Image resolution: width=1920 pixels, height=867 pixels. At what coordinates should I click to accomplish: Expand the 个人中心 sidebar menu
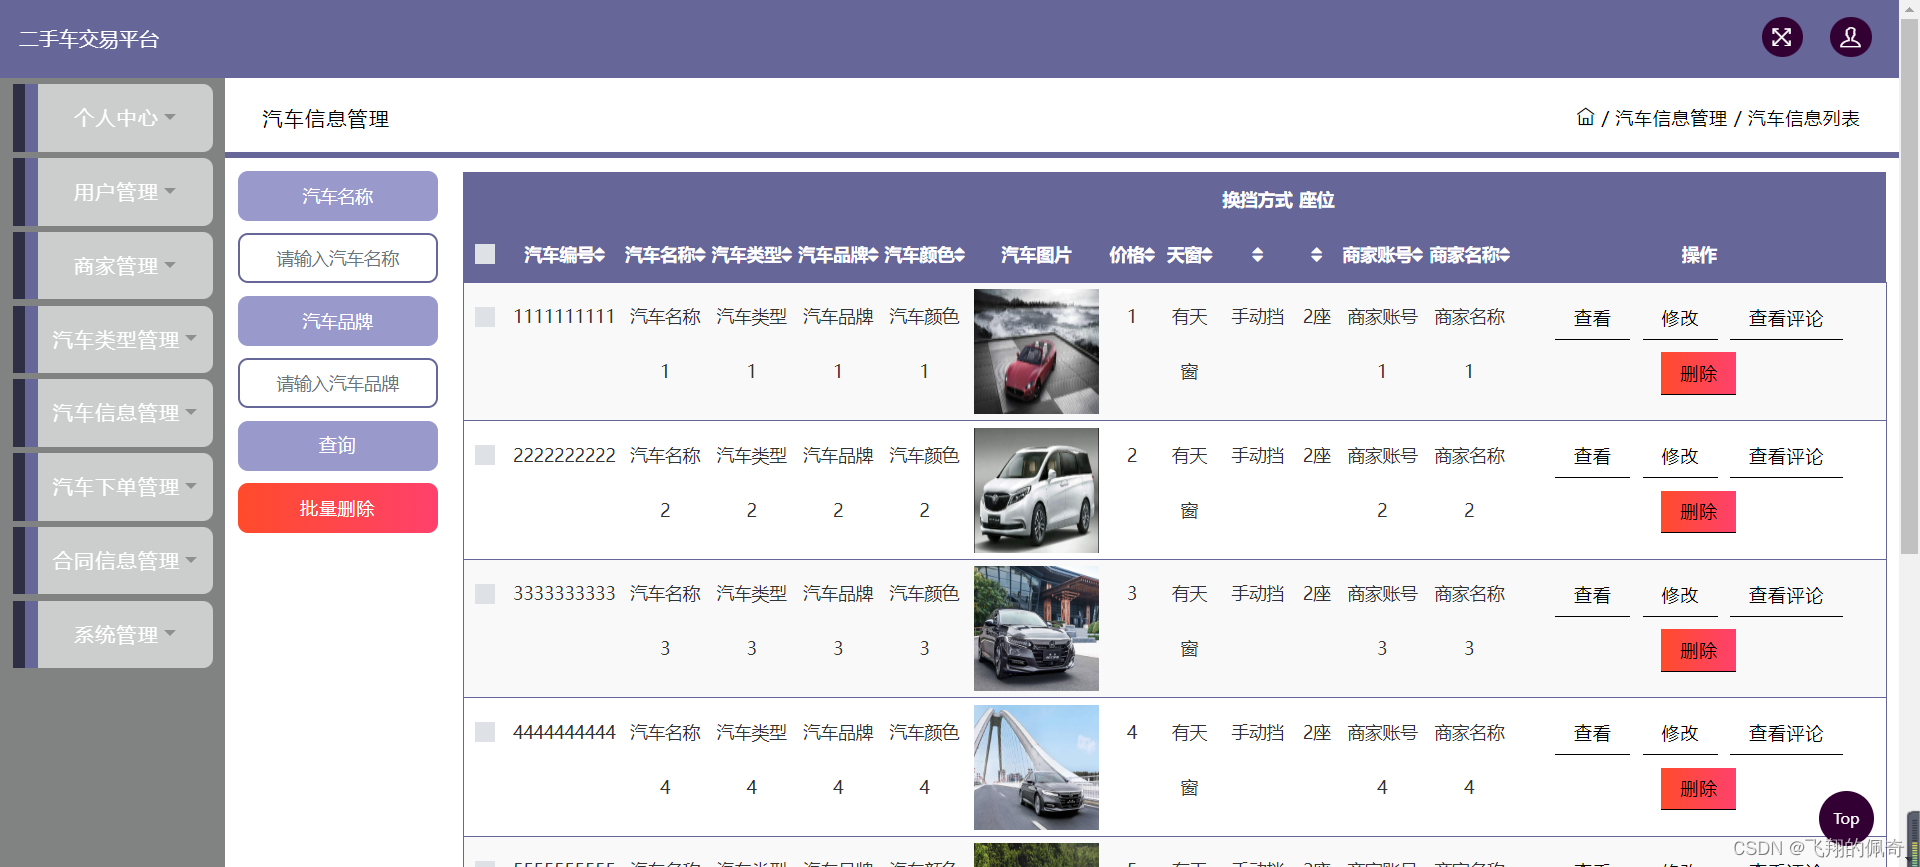[124, 118]
